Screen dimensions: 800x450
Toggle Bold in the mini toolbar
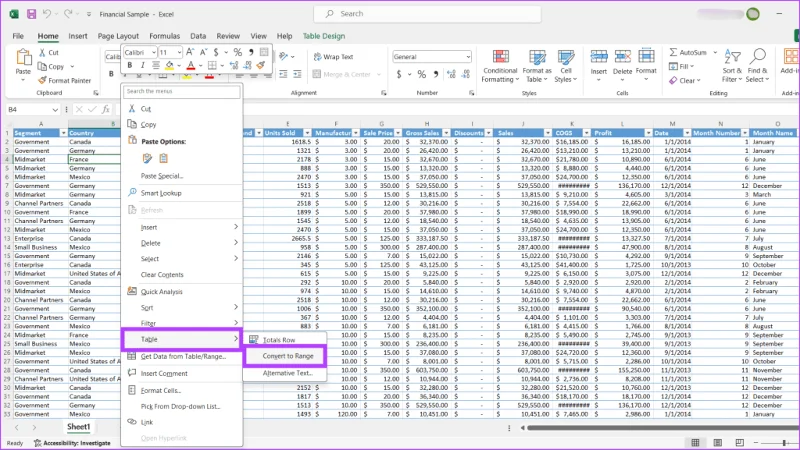130,65
